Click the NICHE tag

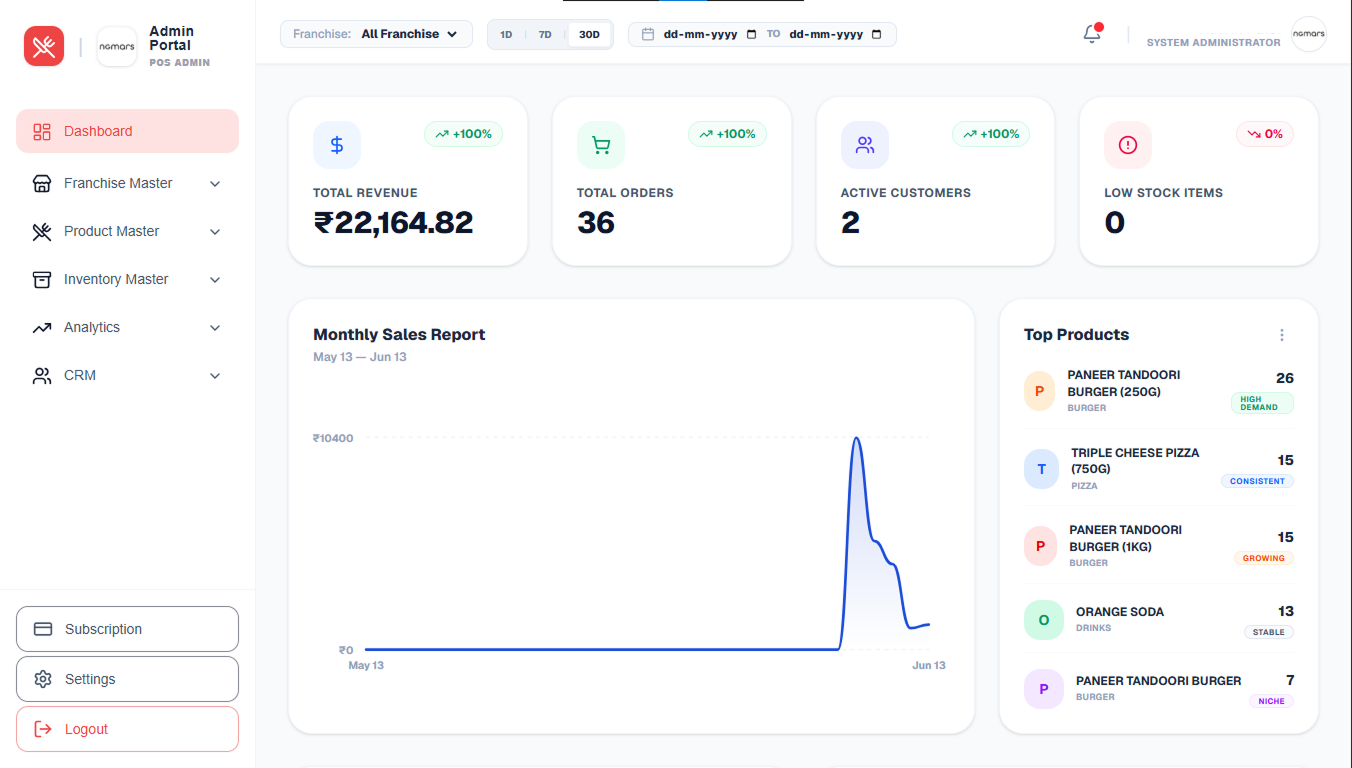coord(1271,701)
